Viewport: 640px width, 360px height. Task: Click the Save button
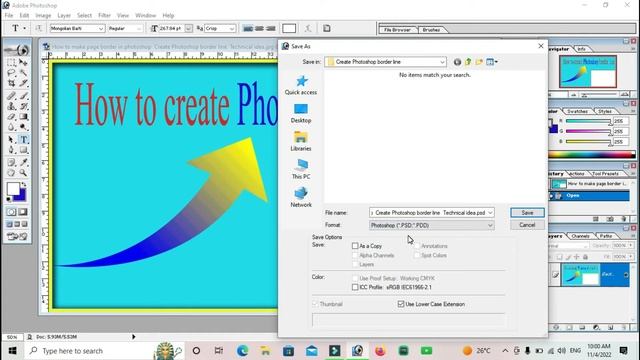pyautogui.click(x=527, y=213)
